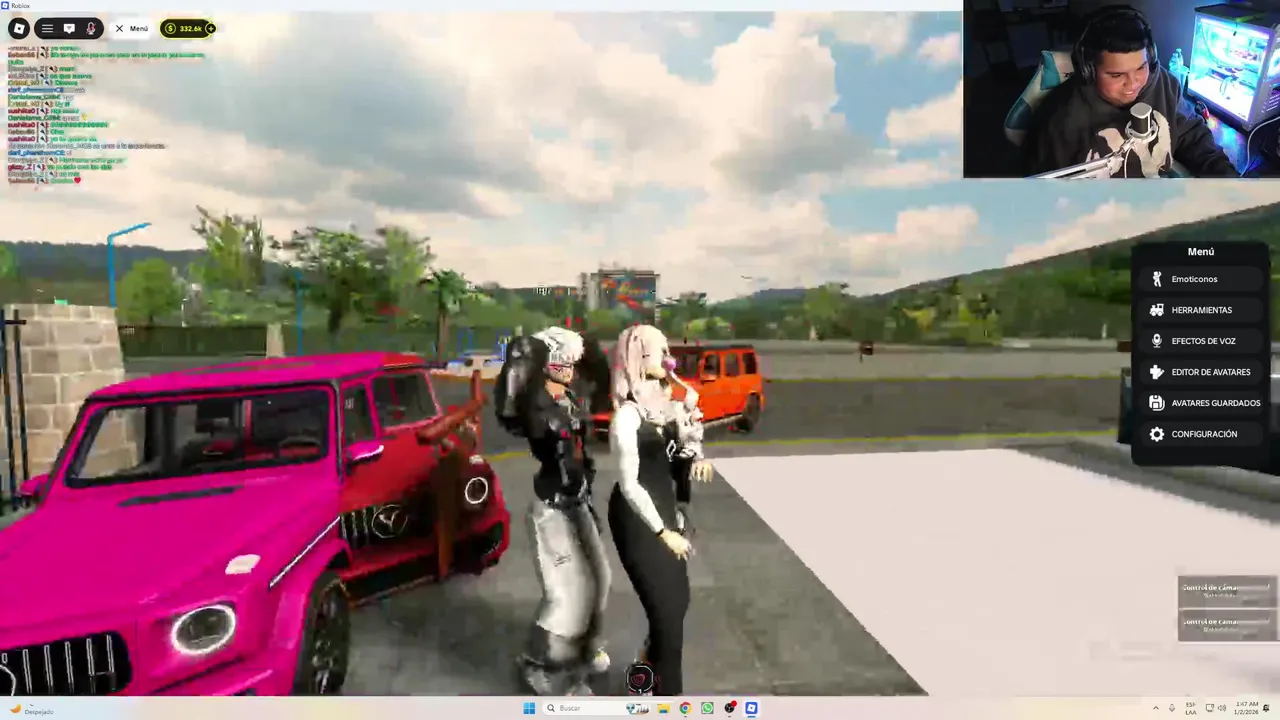The width and height of the screenshot is (1280, 720).
Task: Click the streamer webcam overlay
Action: tap(1121, 89)
